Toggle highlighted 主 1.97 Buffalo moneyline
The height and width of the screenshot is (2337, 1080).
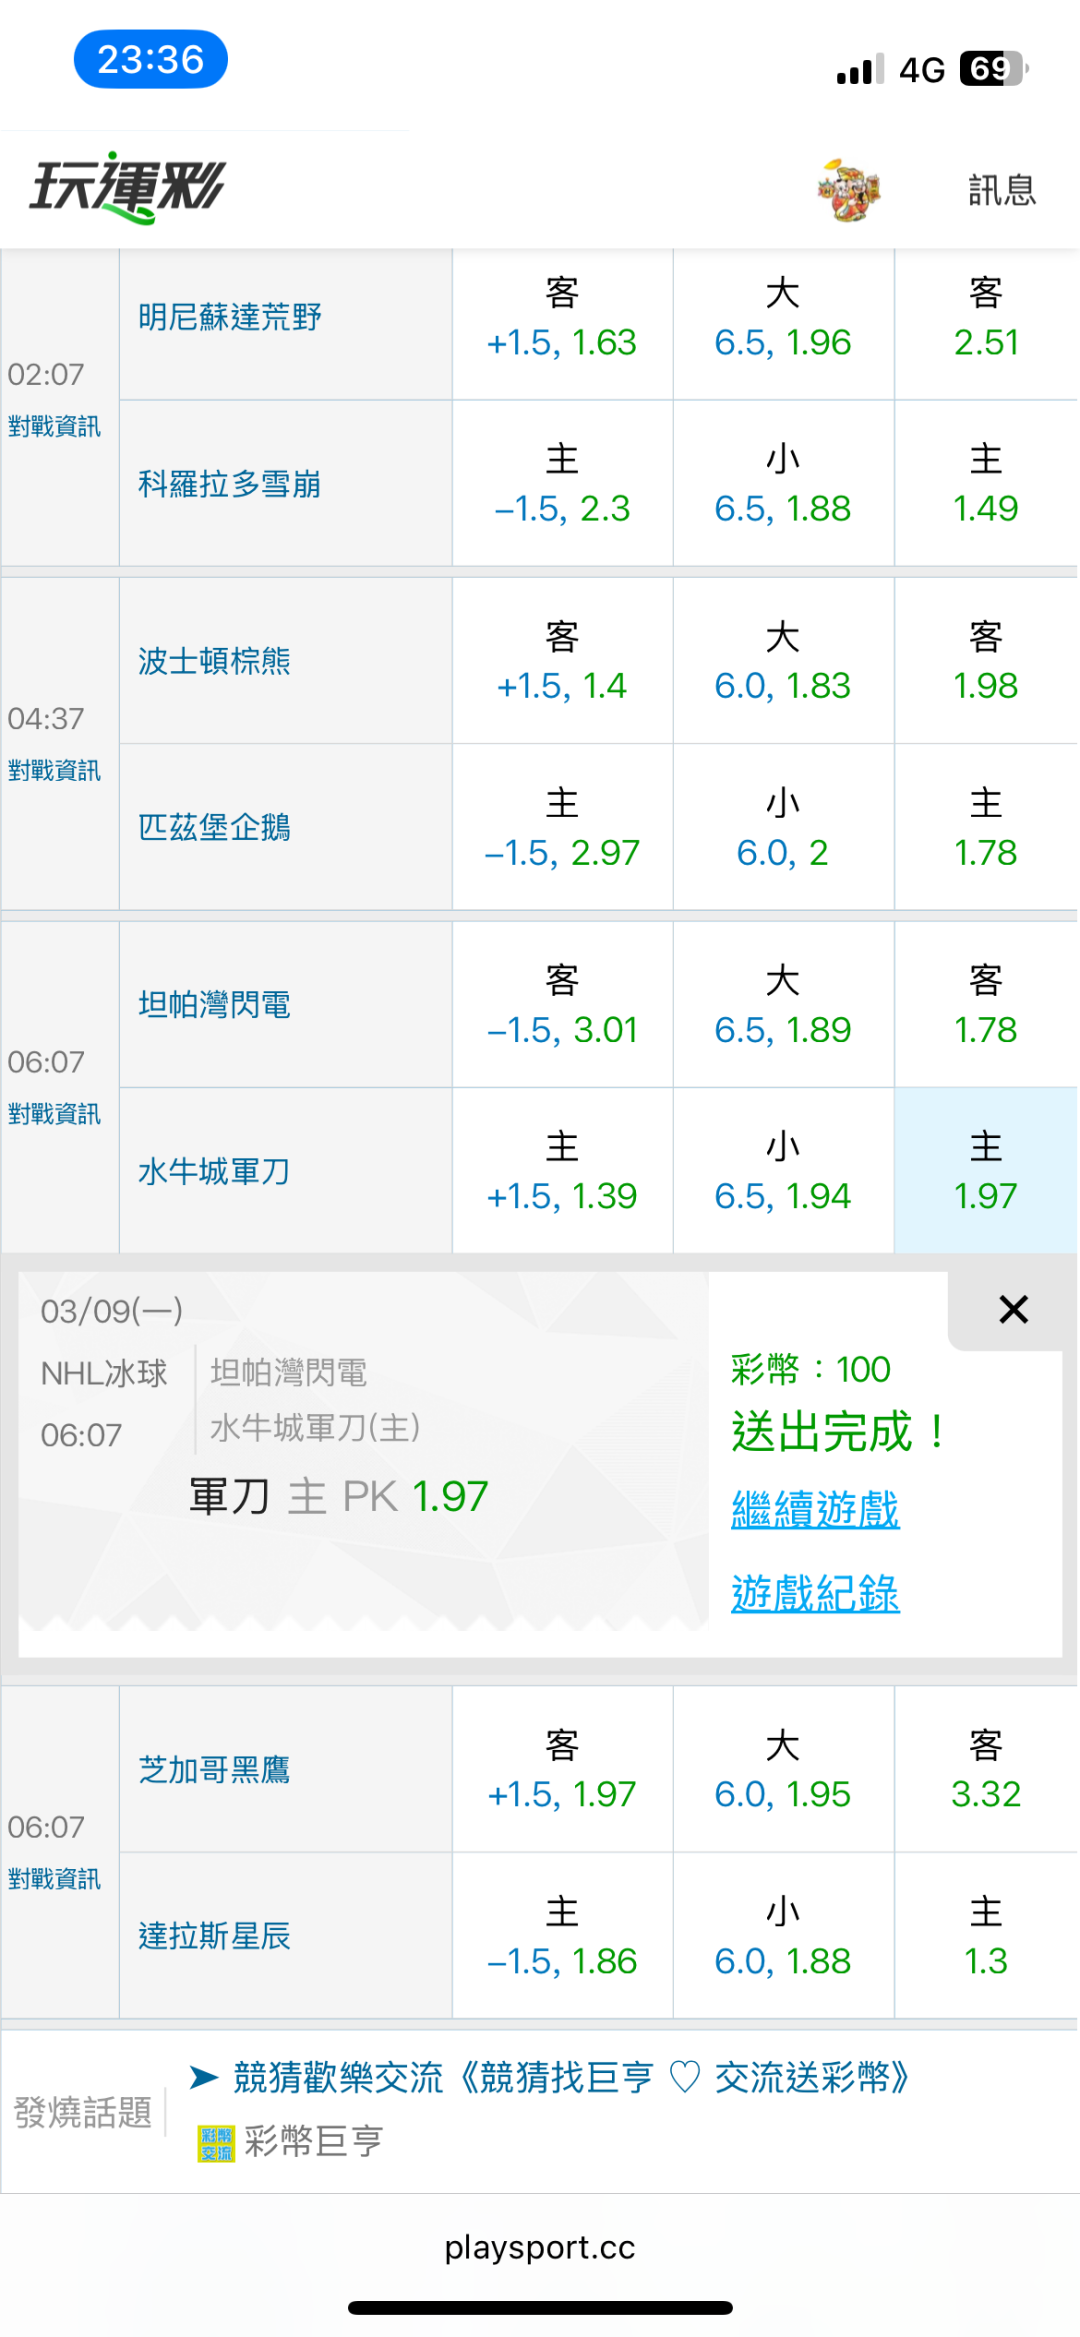tap(986, 1171)
